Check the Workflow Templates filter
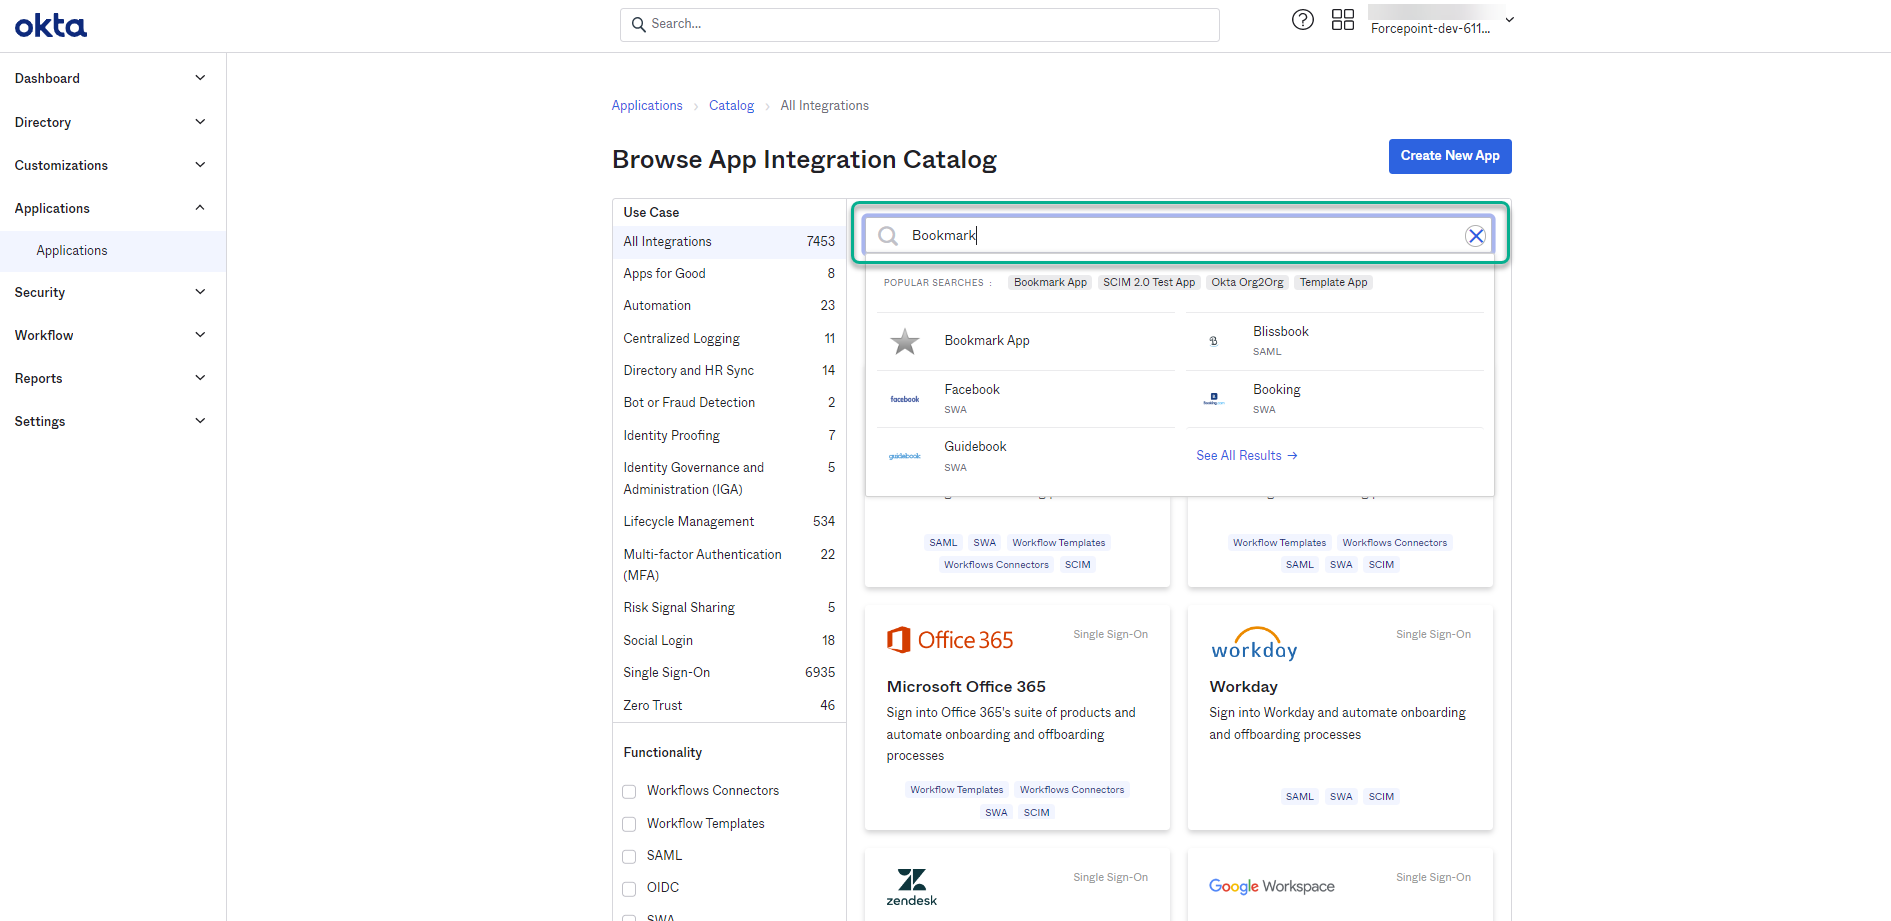Viewport: 1891px width, 921px height. (x=629, y=823)
